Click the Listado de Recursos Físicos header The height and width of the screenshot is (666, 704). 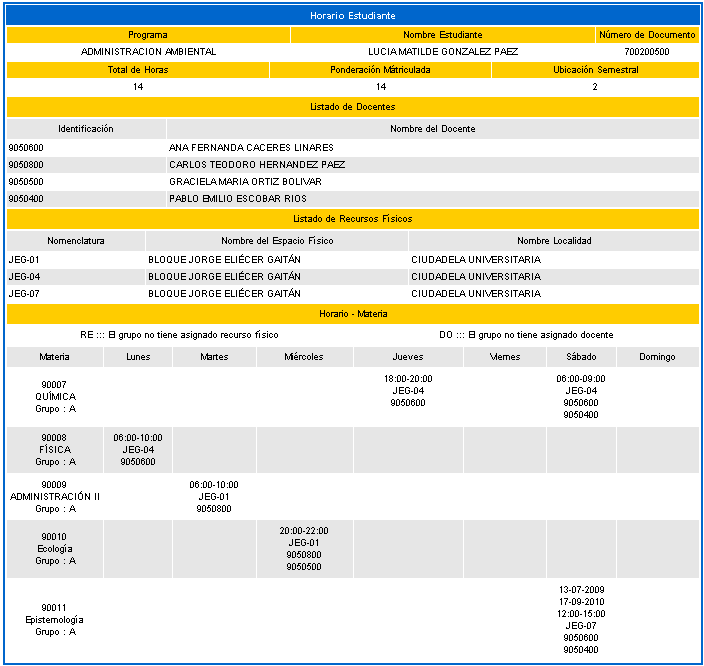coord(352,219)
